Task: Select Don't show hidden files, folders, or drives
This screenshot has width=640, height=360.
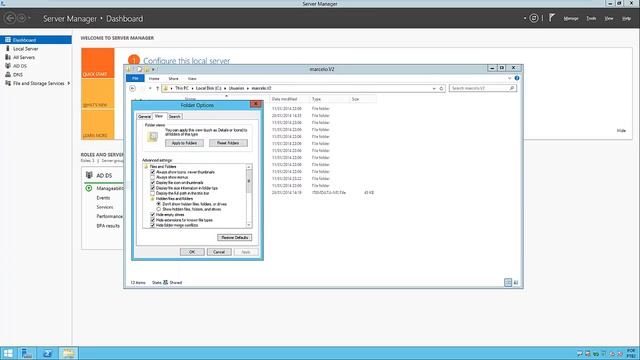Action: pyautogui.click(x=159, y=204)
